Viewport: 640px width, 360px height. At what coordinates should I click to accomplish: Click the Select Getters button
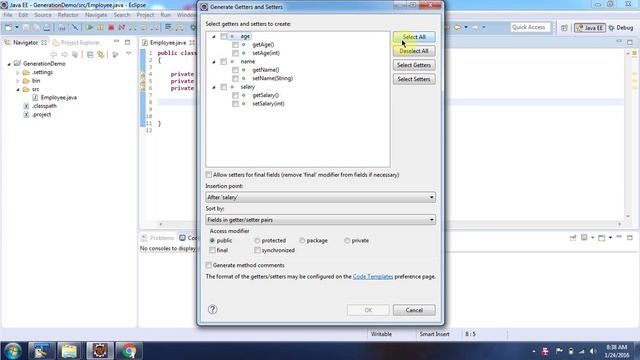tap(414, 65)
